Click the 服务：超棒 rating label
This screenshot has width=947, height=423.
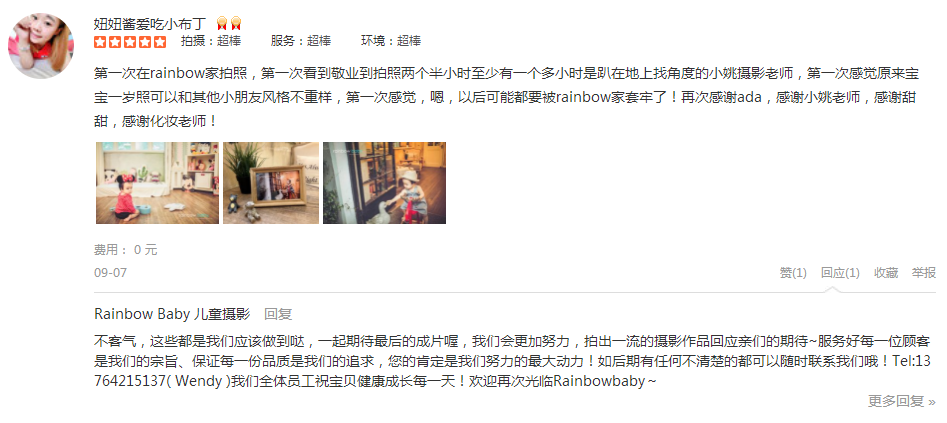point(301,41)
